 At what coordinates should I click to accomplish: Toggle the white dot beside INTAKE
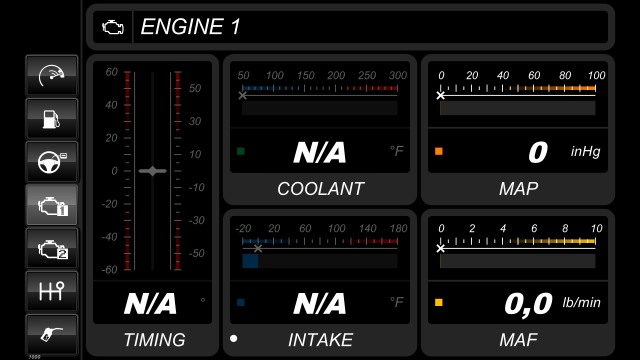pos(233,338)
